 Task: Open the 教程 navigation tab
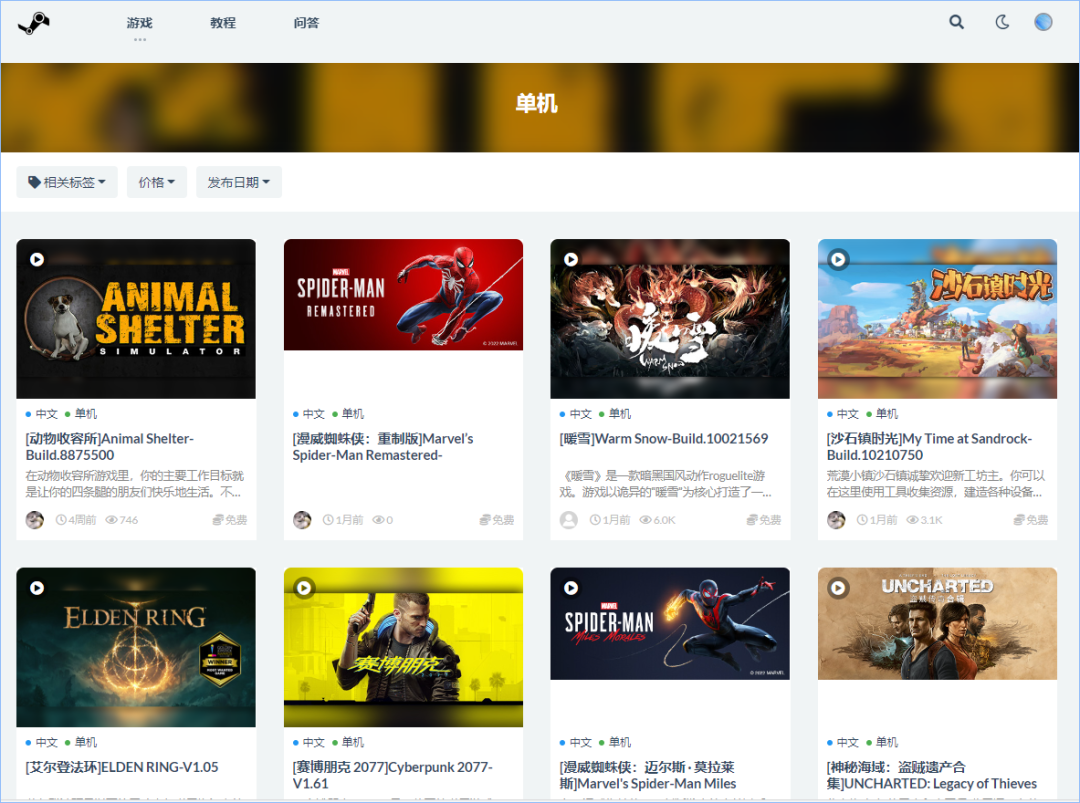click(x=223, y=23)
